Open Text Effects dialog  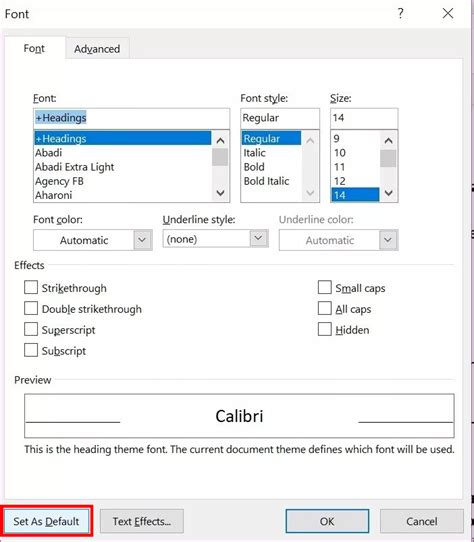coord(142,521)
